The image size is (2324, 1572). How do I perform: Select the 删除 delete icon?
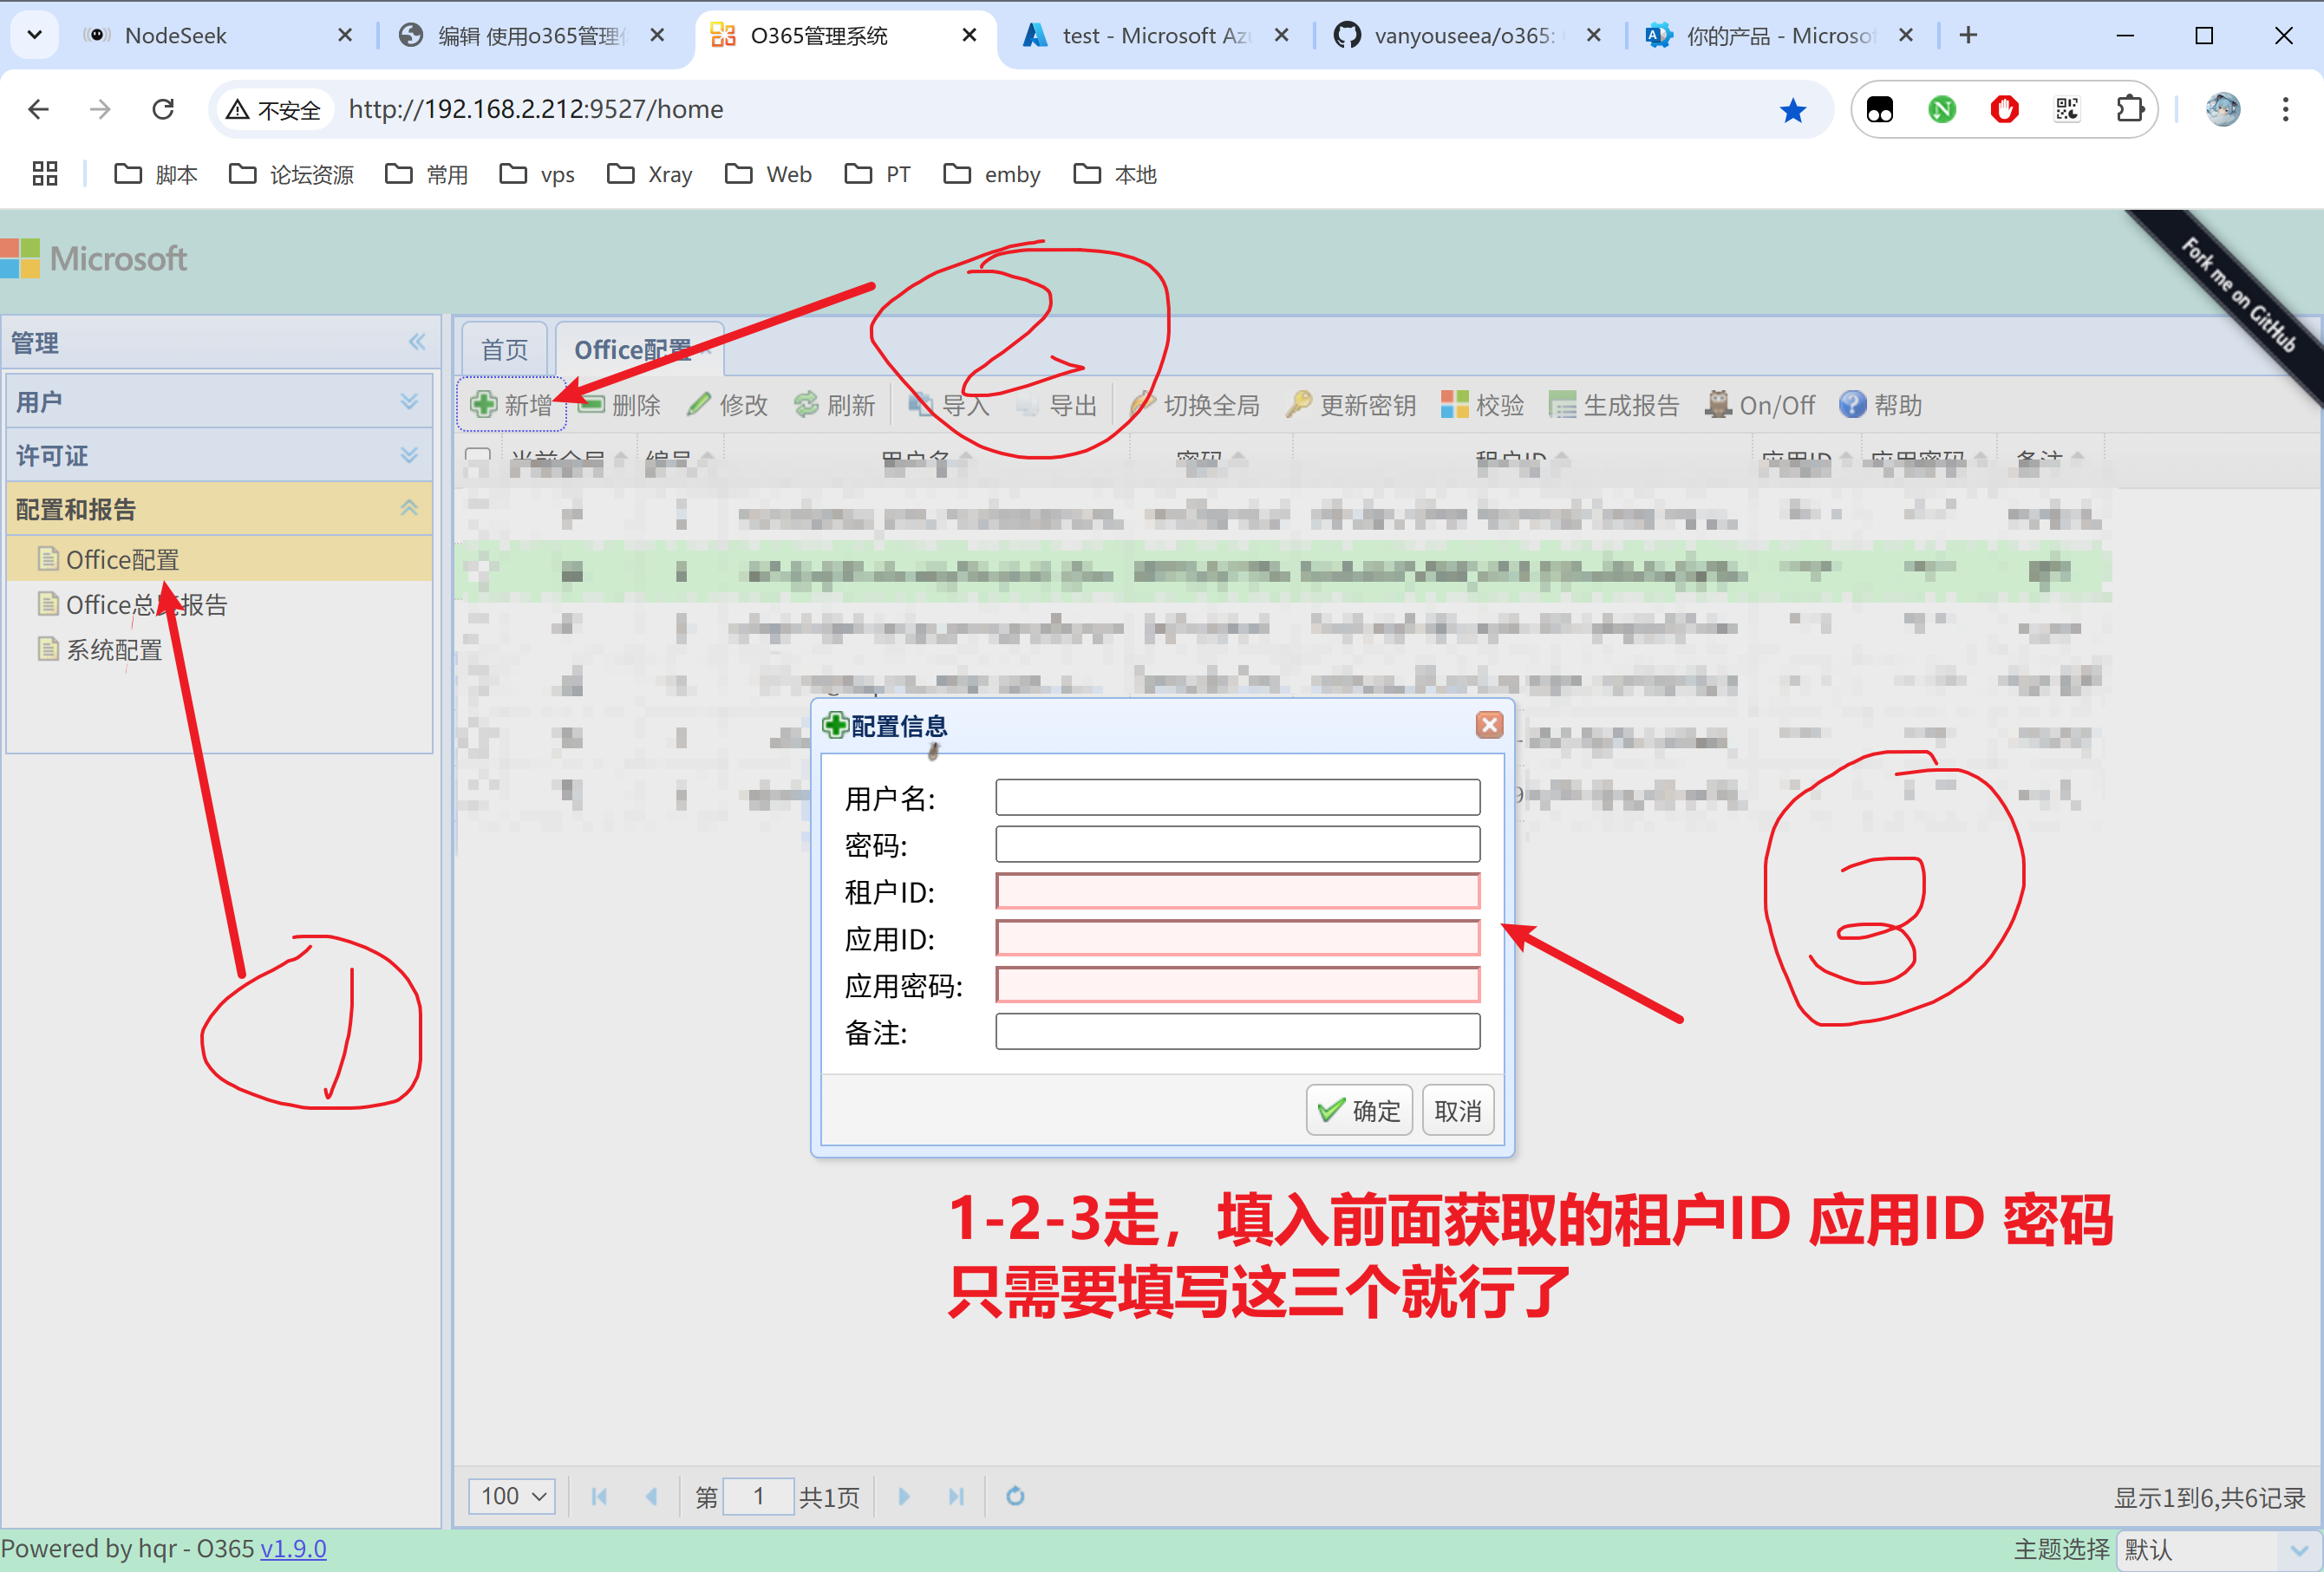point(594,405)
